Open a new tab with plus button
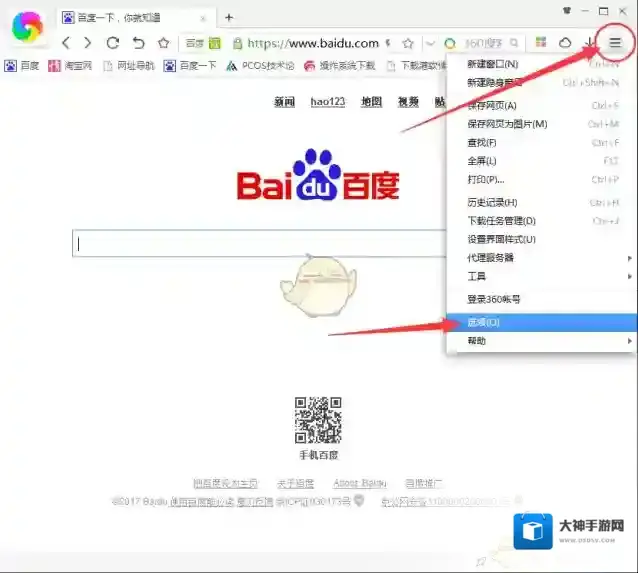 (229, 17)
